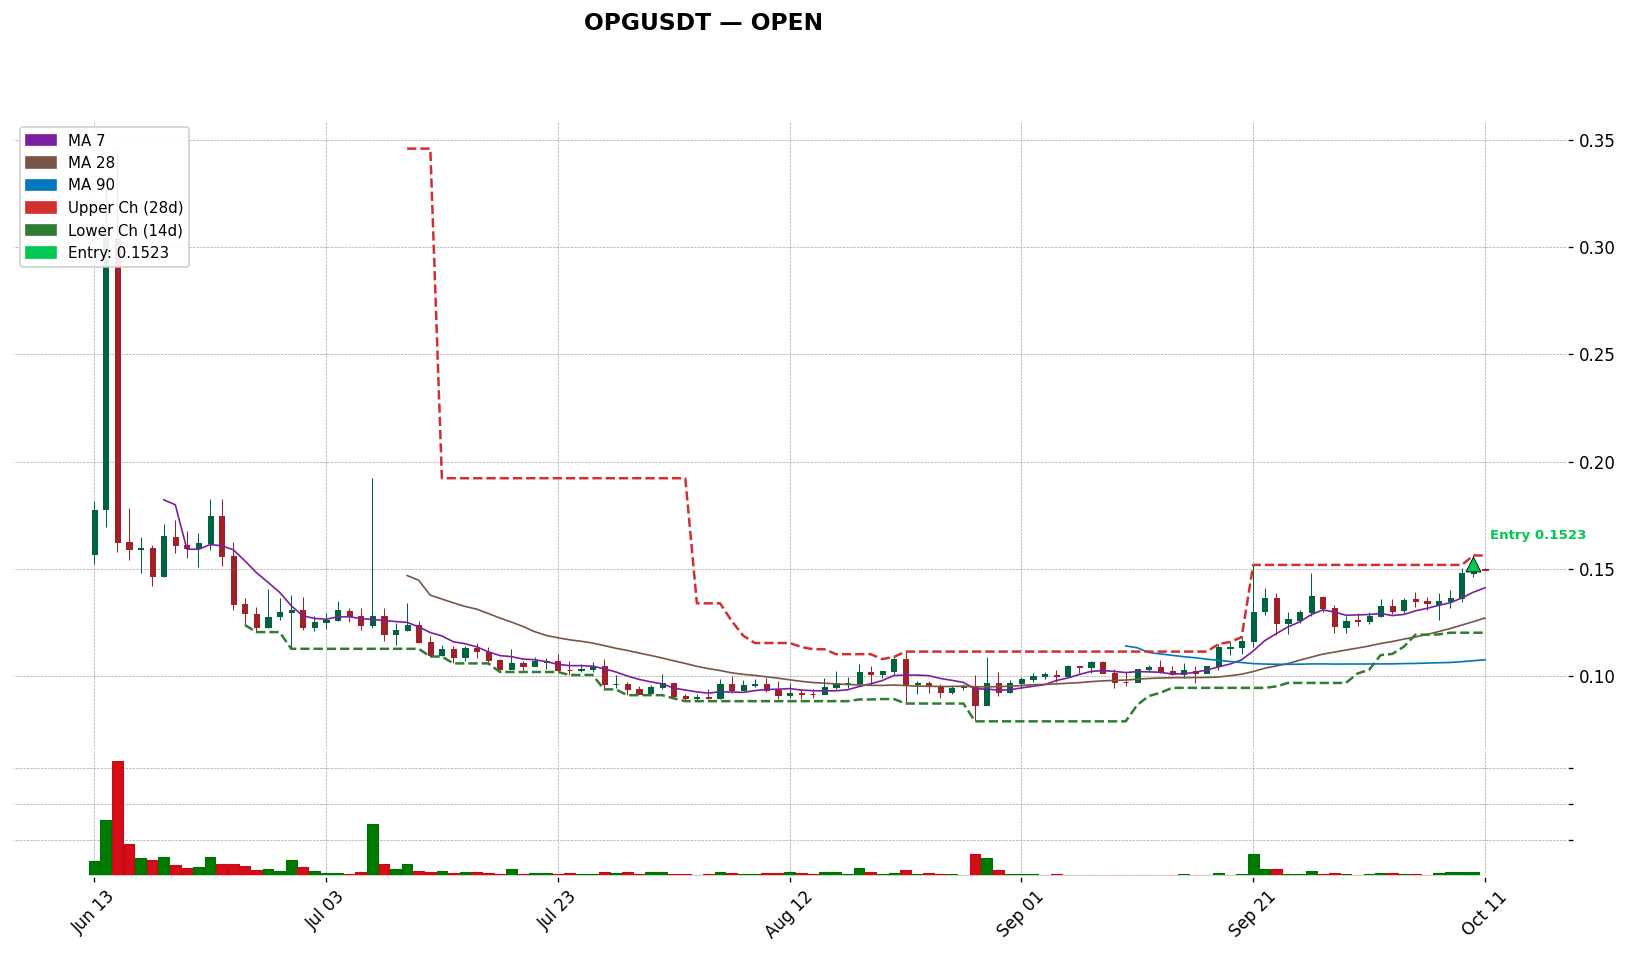Viewport: 1627px width, 954px height.
Task: Click the 'MA 7' legend label
Action: click(x=86, y=141)
